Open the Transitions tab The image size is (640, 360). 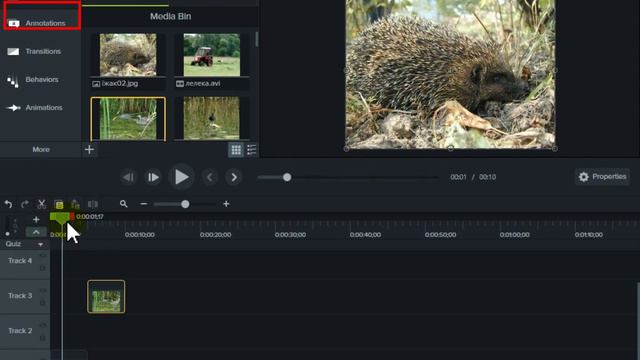[41, 51]
